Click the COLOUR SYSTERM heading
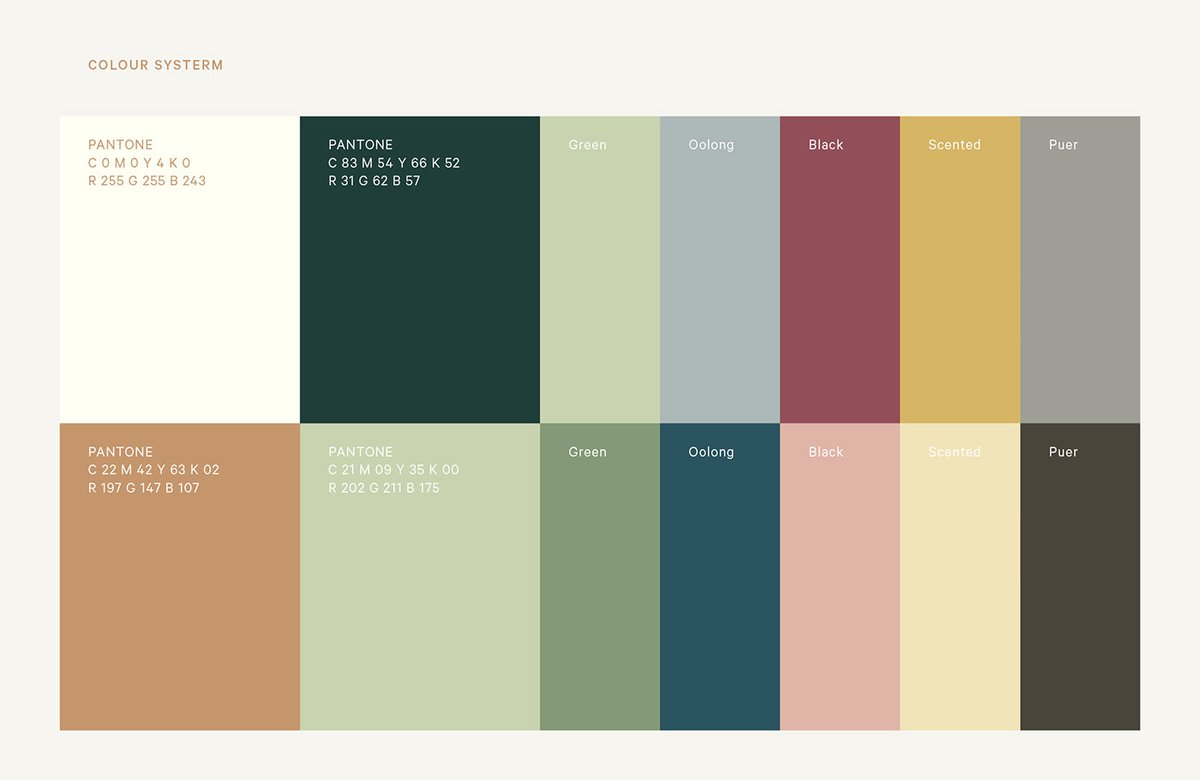Image resolution: width=1200 pixels, height=780 pixels. pyautogui.click(x=155, y=65)
